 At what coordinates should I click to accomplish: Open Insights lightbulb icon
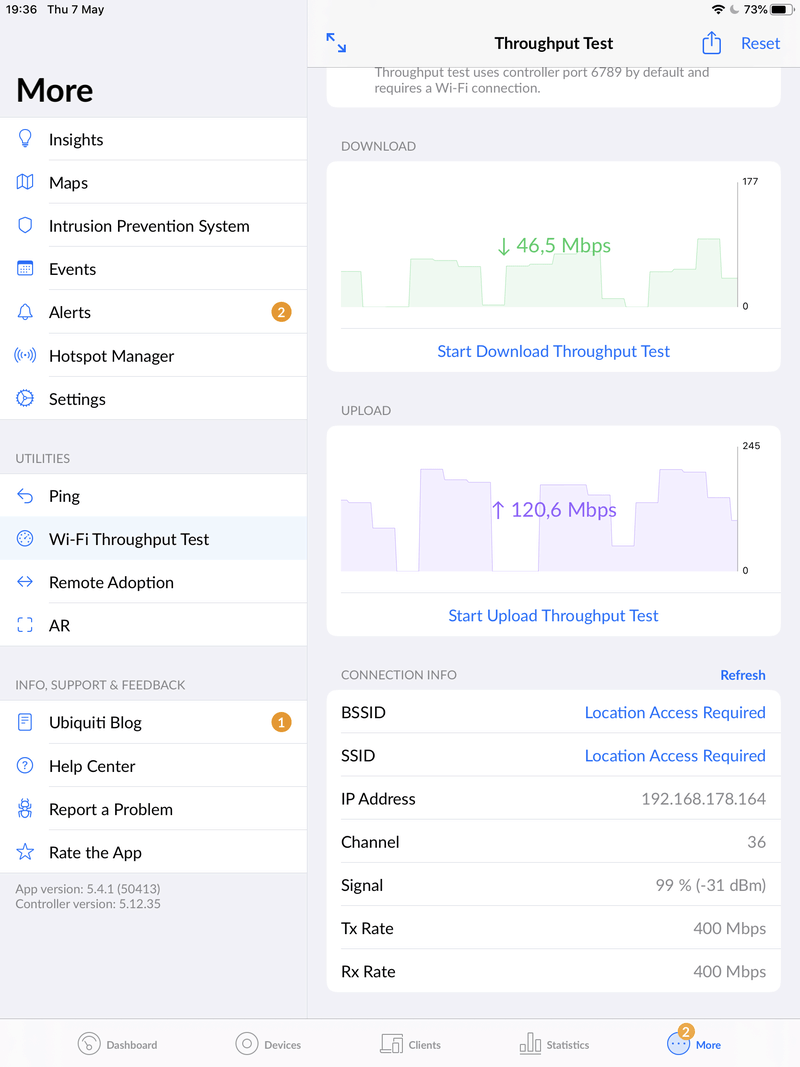click(25, 139)
